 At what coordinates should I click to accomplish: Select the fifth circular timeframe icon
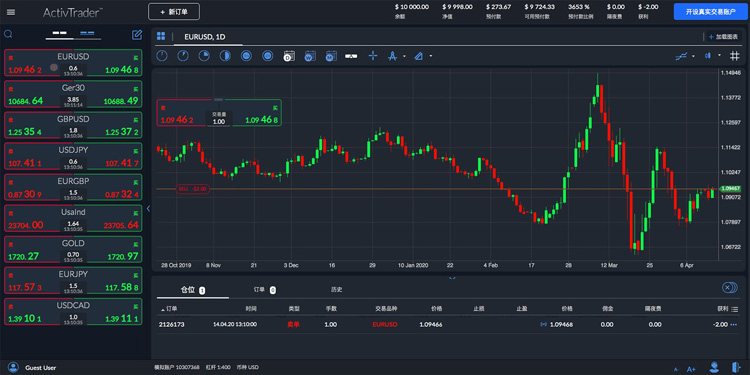pos(246,56)
